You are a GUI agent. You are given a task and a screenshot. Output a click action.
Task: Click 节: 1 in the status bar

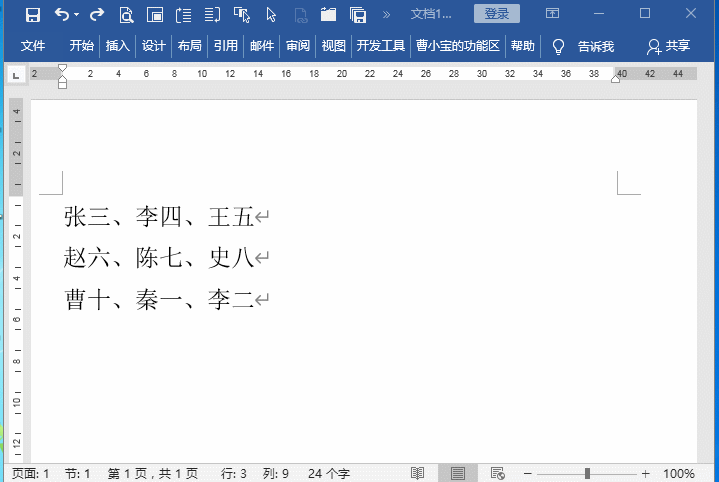[x=77, y=473]
